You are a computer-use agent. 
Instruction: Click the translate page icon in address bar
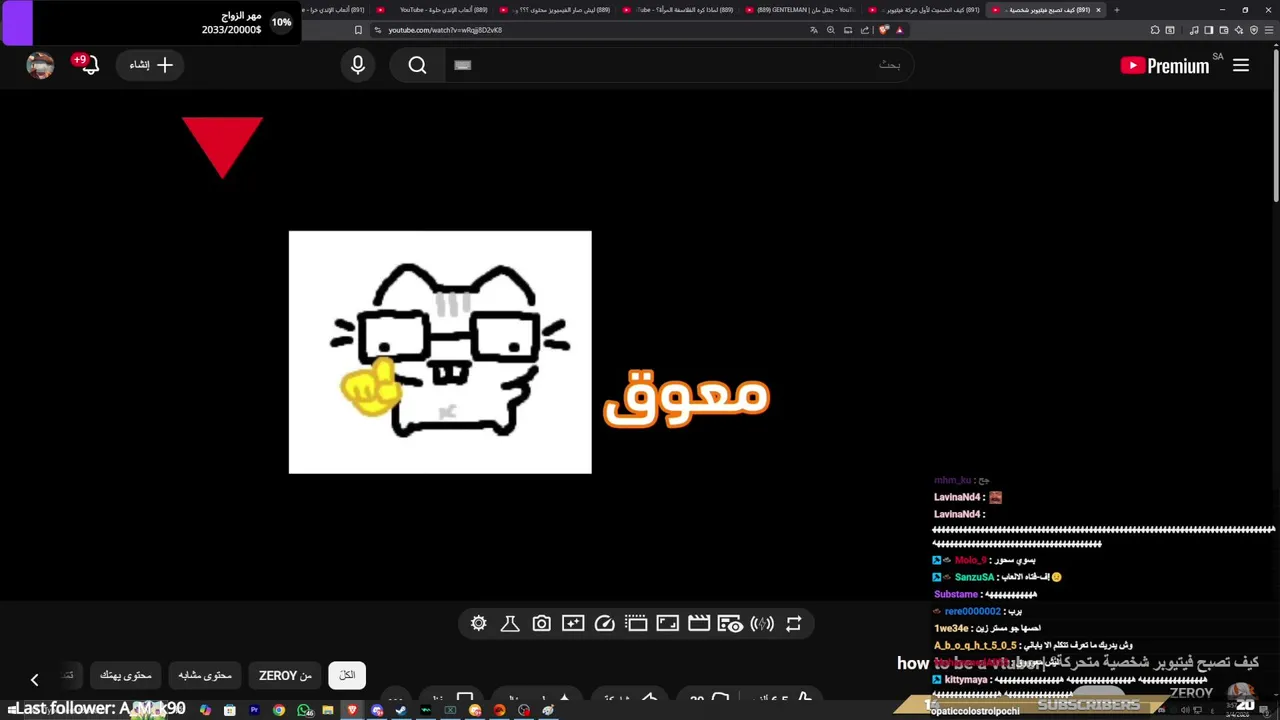click(814, 30)
